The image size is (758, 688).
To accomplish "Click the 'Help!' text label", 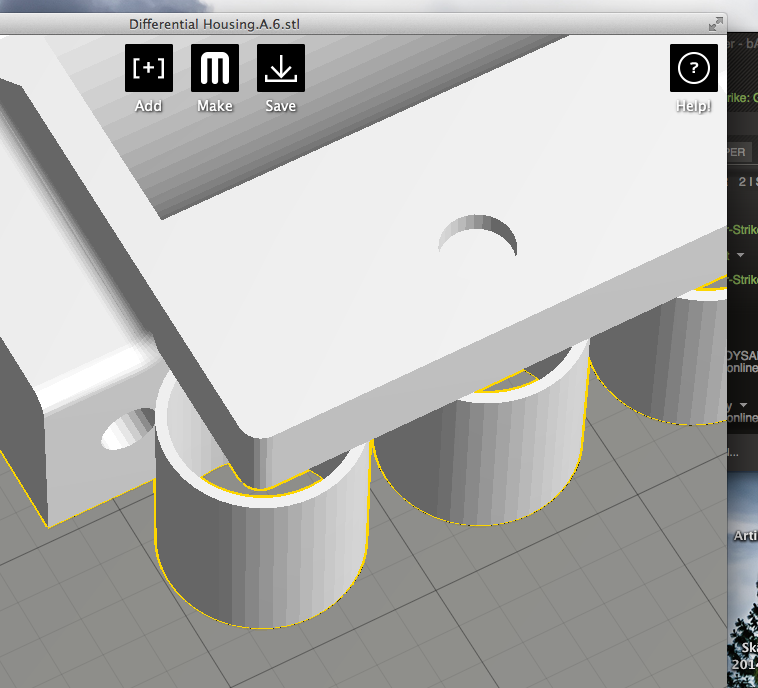I will (x=693, y=106).
